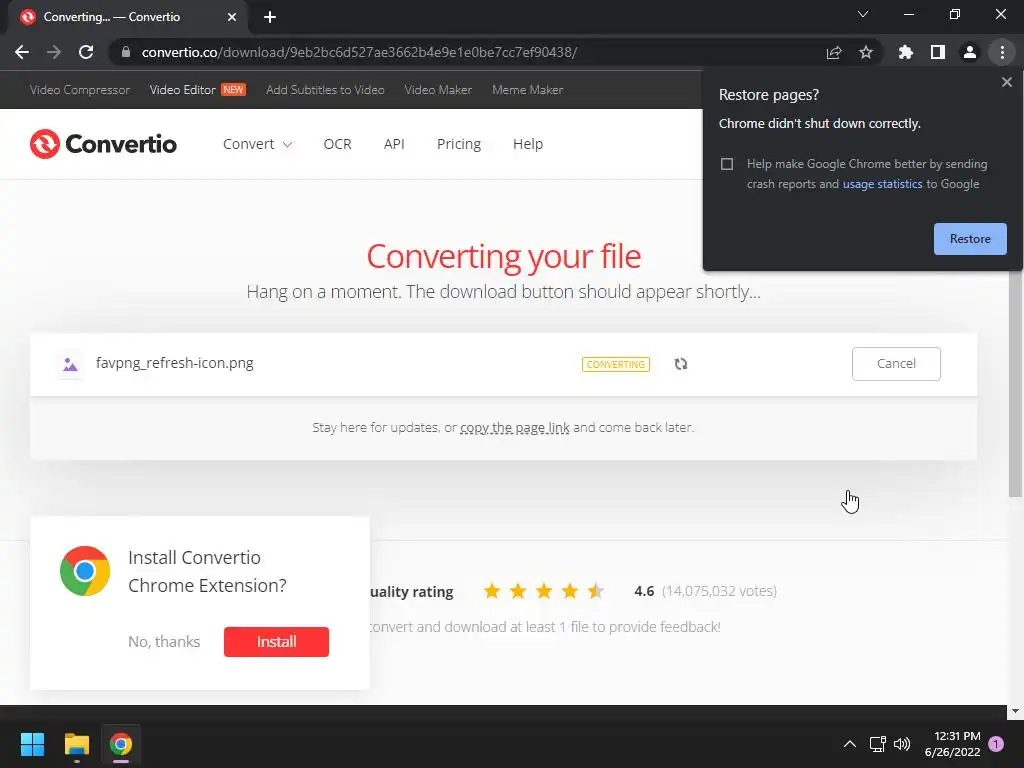
Task: Click Install for the Convertio extension
Action: coord(276,642)
